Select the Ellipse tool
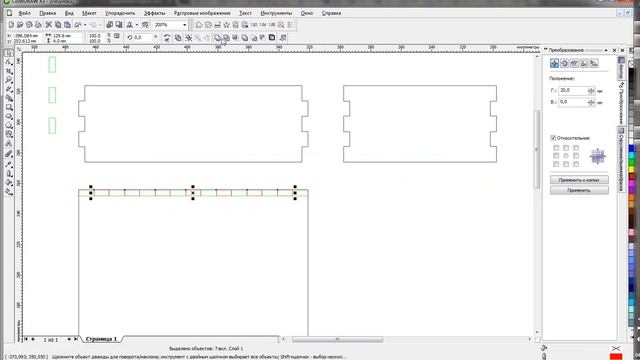The image size is (640, 360). point(9,116)
